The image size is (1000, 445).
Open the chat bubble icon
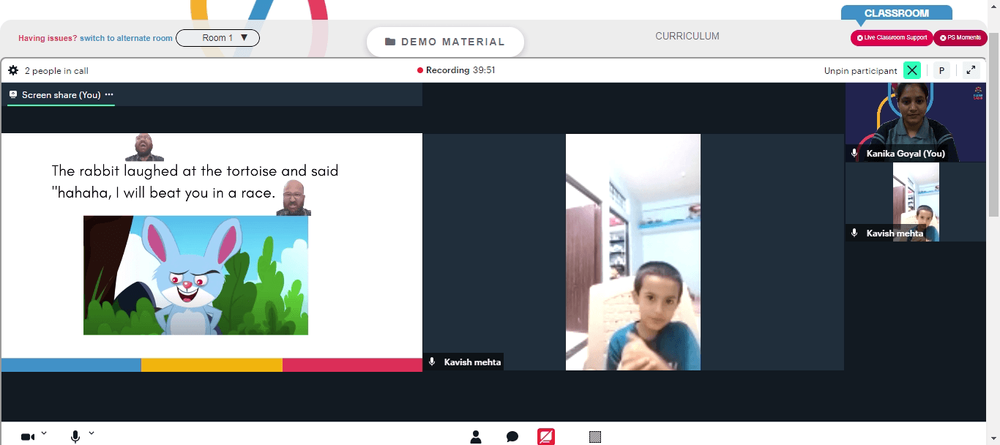[512, 437]
